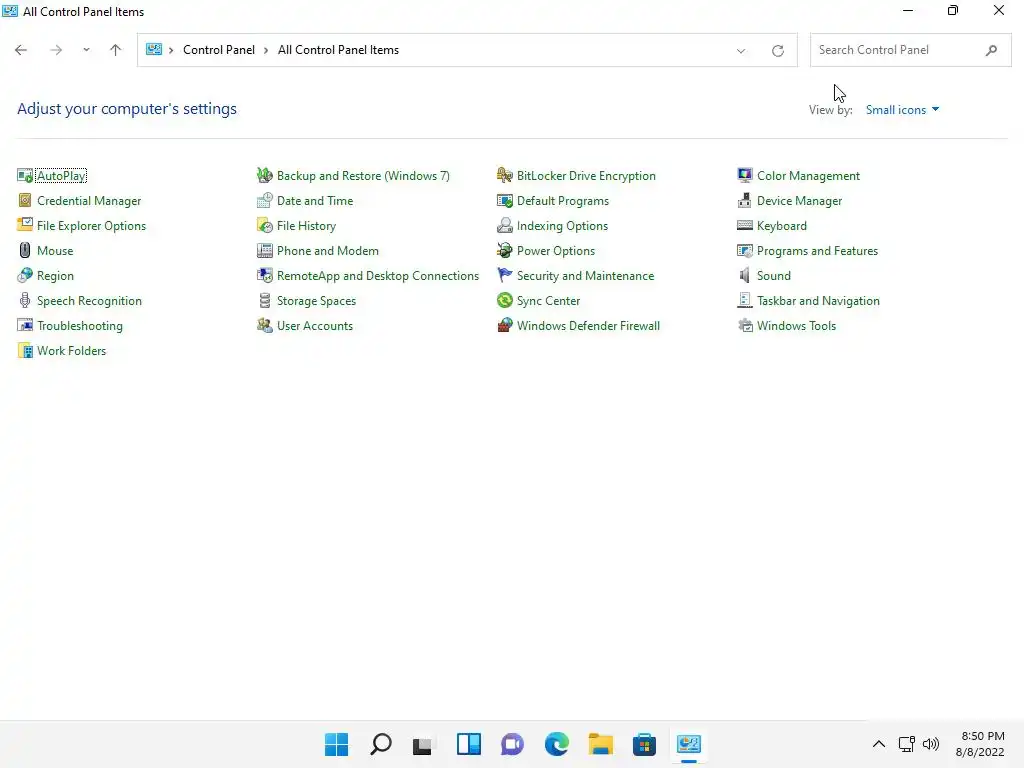Go forward using the Forward arrow
The width and height of the screenshot is (1024, 768).
(x=56, y=50)
